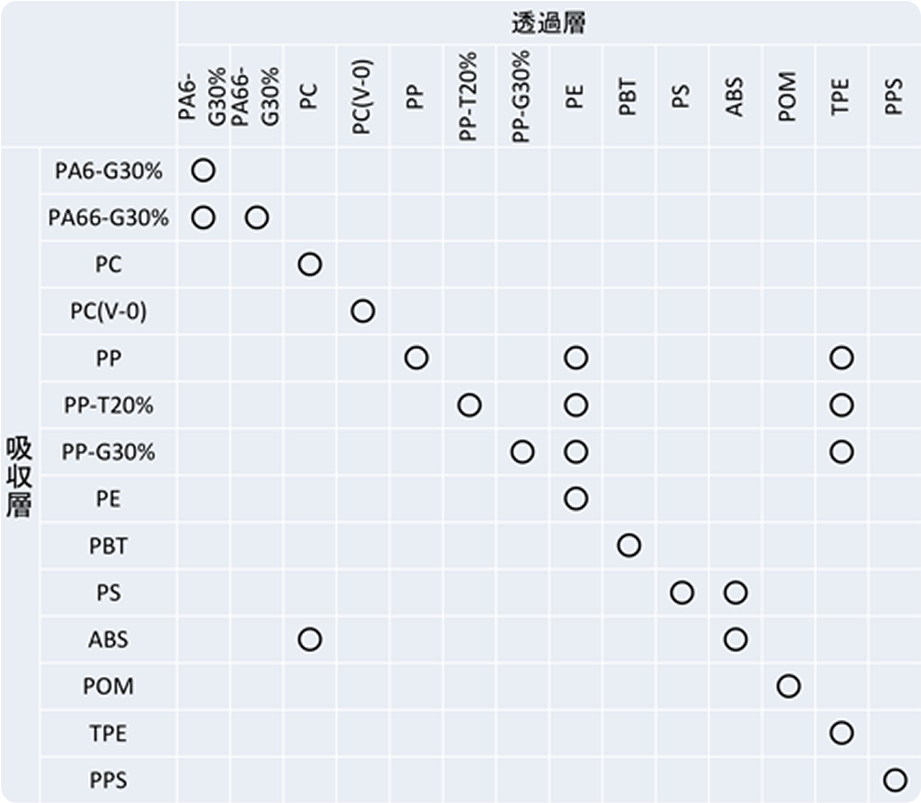The image size is (921, 803).
Task: Click the circle in PS row, ABS column
Action: [x=735, y=593]
